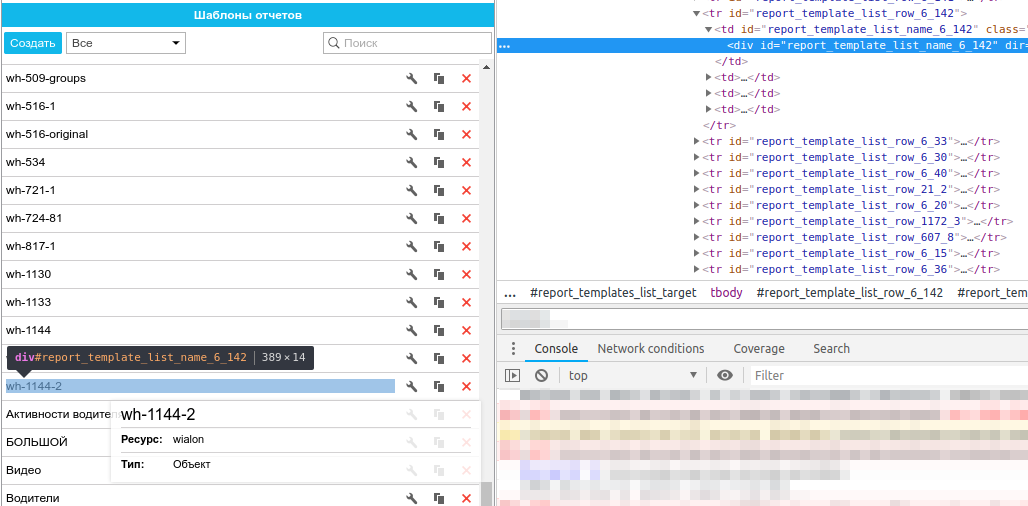This screenshot has width=1028, height=506.
Task: Open the top context selector dropdown
Action: [632, 375]
